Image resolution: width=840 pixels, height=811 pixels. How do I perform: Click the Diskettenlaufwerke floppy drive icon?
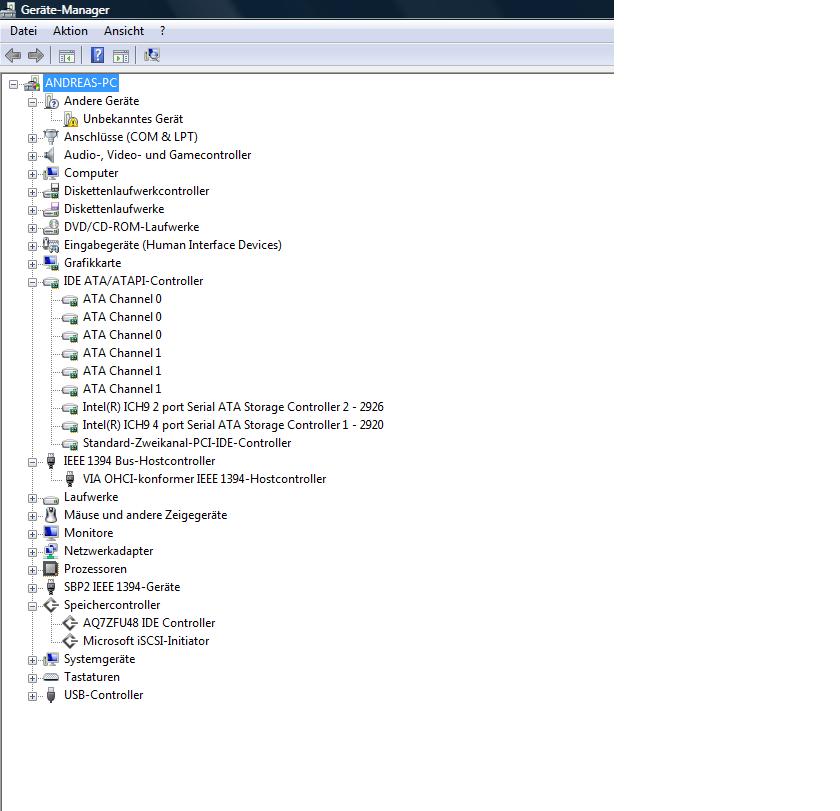click(51, 209)
